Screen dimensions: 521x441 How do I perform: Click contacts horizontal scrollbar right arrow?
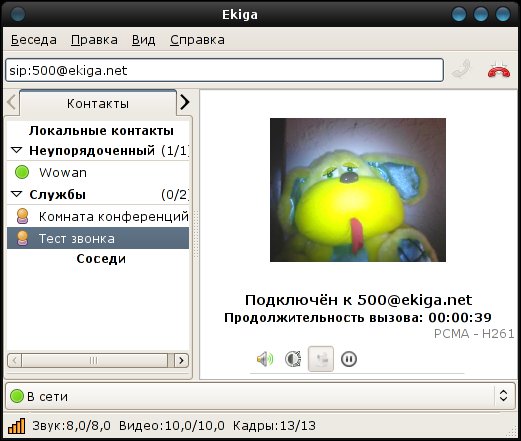click(181, 361)
